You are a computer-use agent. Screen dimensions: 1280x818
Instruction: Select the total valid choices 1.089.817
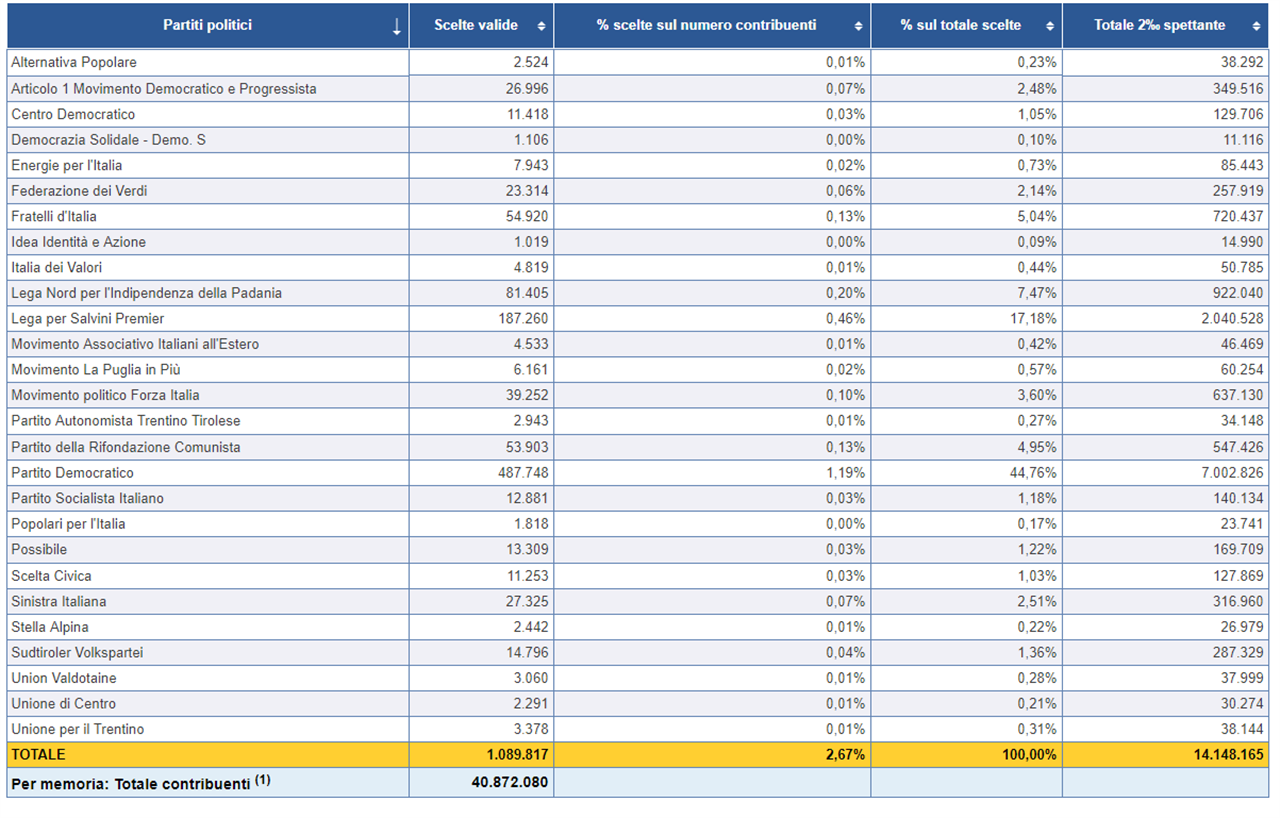(x=515, y=755)
